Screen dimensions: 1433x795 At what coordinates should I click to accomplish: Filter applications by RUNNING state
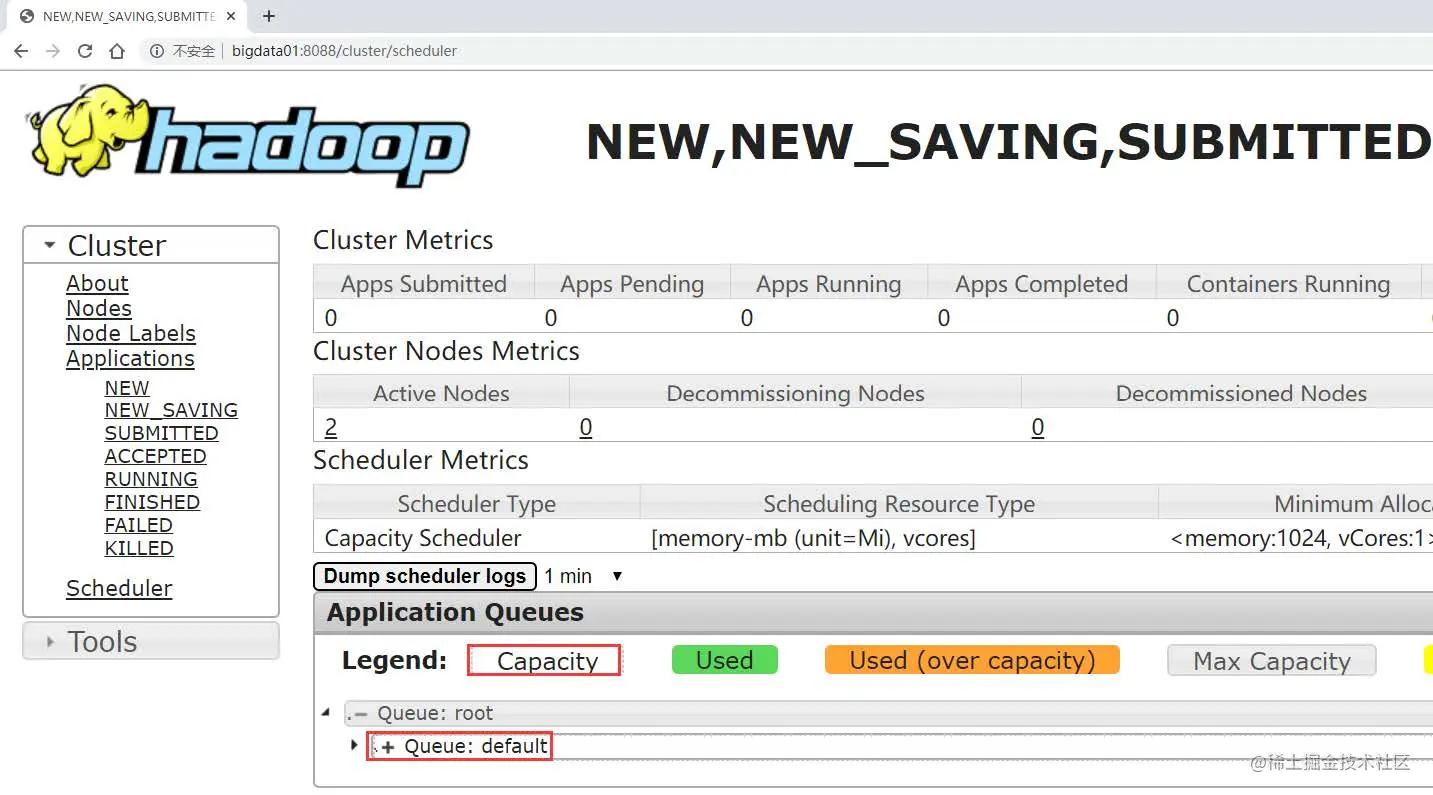click(x=151, y=480)
